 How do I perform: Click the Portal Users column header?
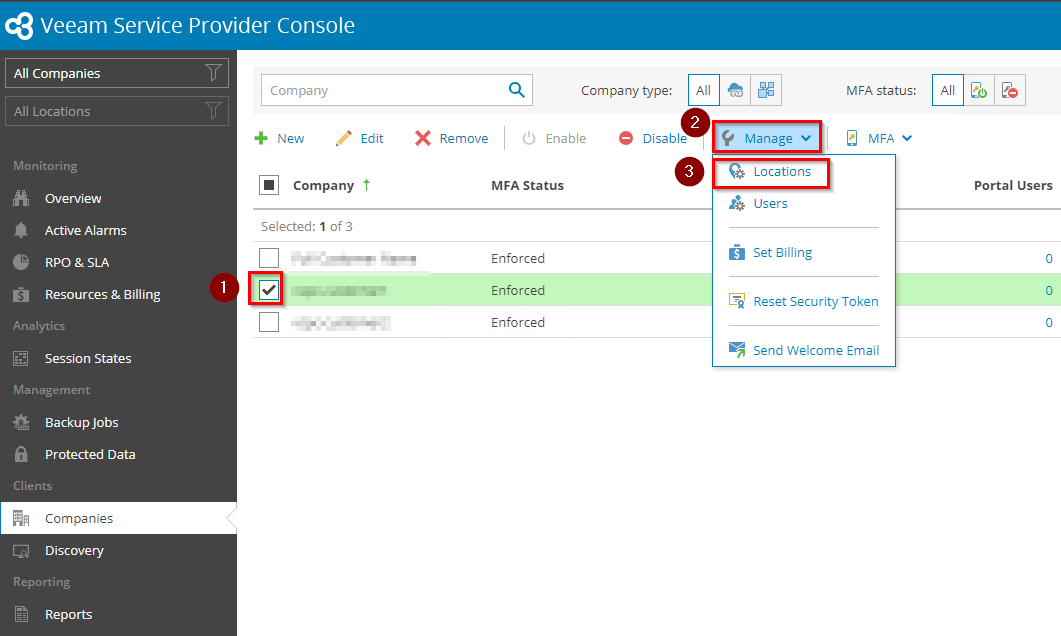point(1013,185)
